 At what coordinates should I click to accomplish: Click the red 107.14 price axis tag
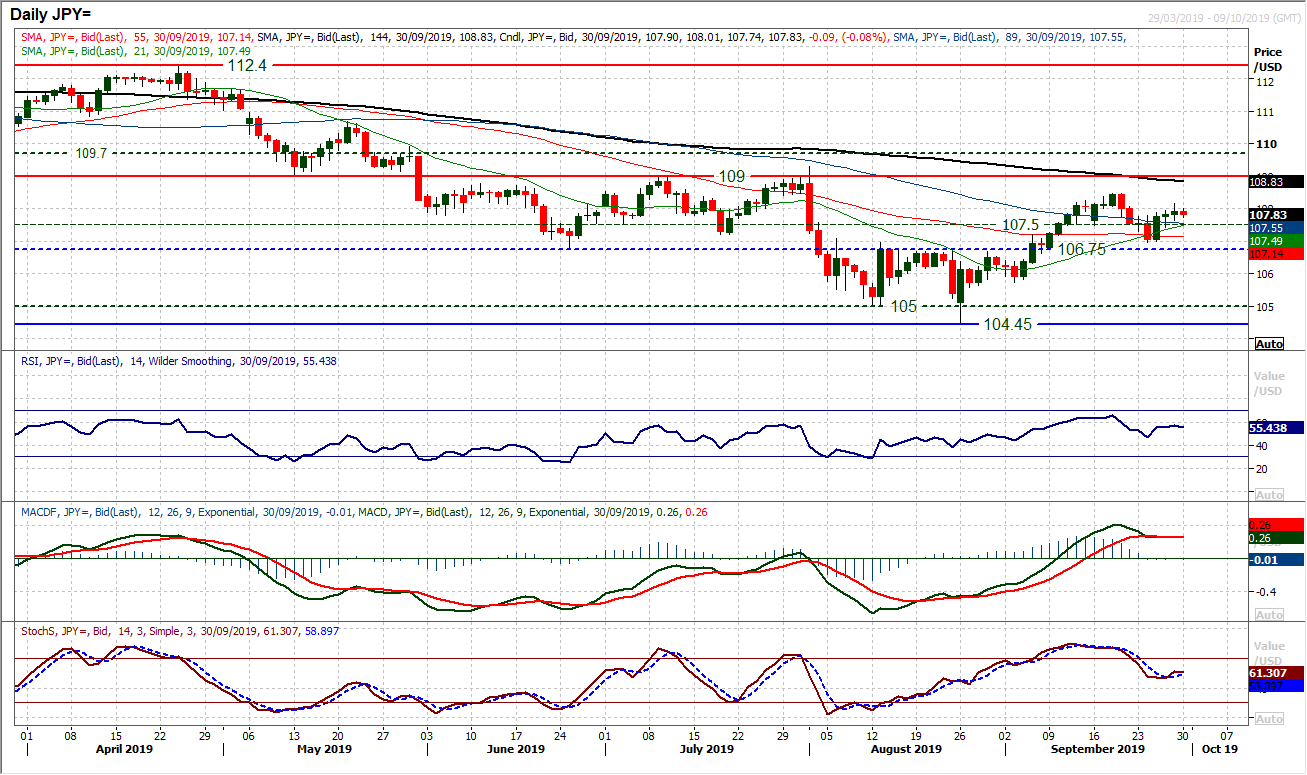pos(1277,254)
